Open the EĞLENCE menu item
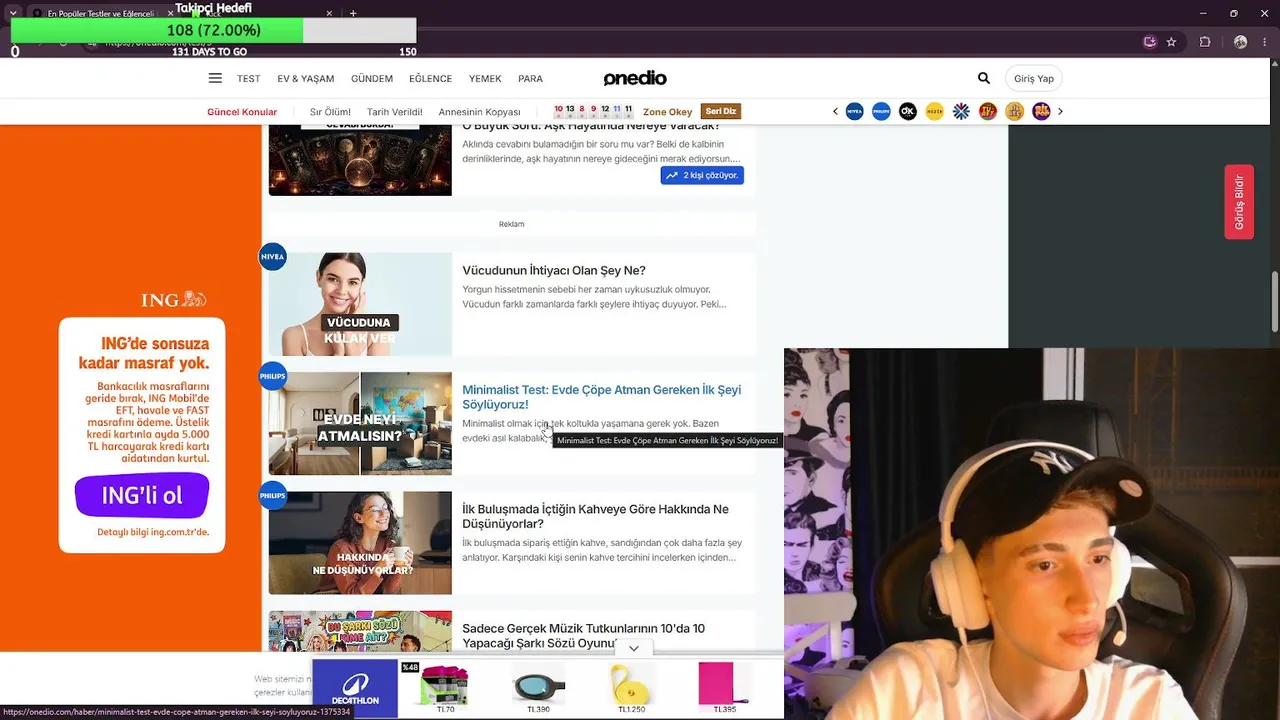1280x720 pixels. coord(431,79)
